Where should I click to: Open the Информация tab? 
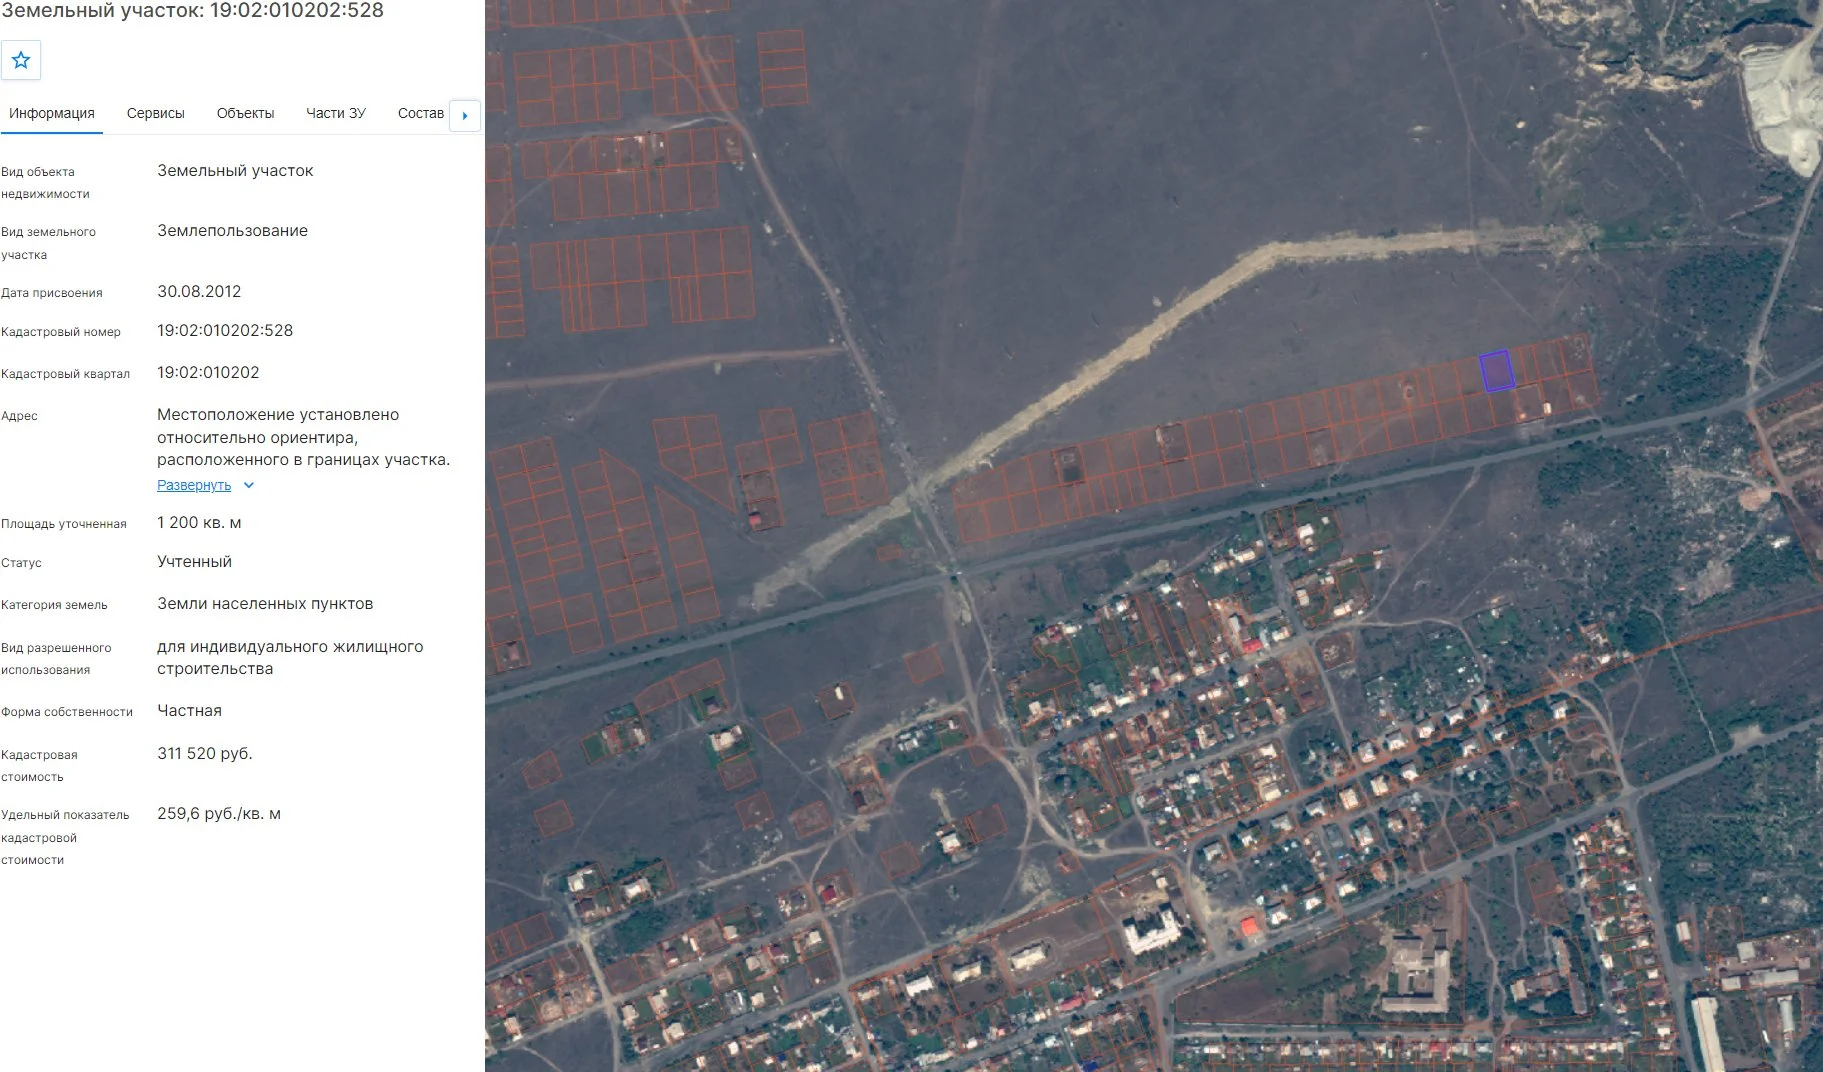pyautogui.click(x=52, y=113)
